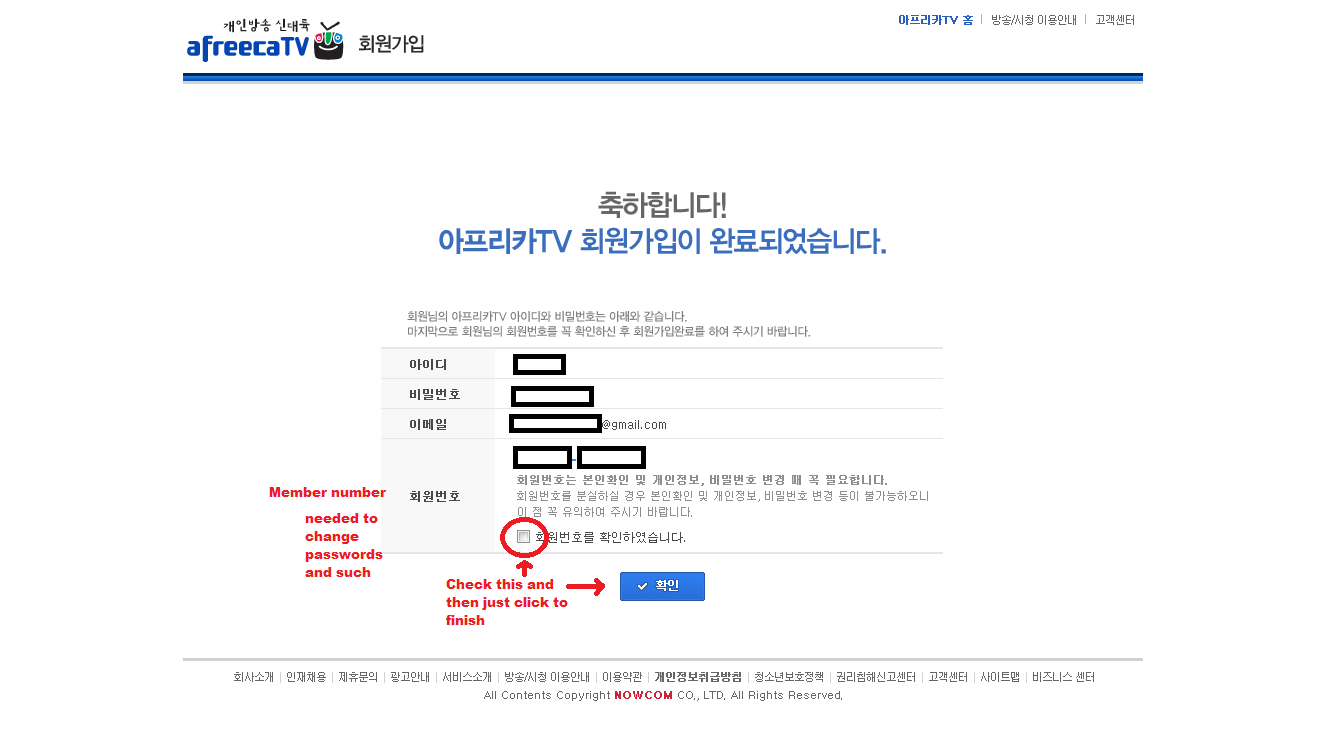Viewport: 1325px width, 732px height.
Task: Open 방송/시청 이용안내 in the footer
Action: click(x=547, y=677)
